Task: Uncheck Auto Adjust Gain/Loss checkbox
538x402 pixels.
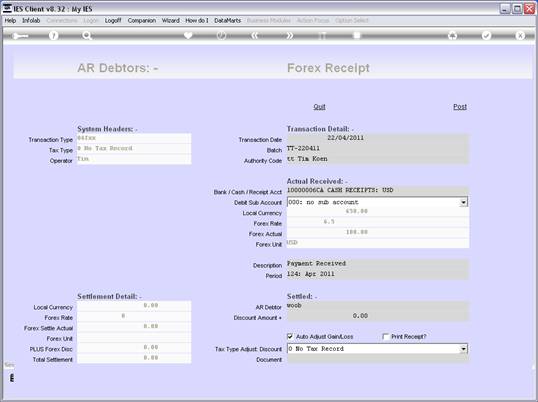Action: [x=290, y=336]
